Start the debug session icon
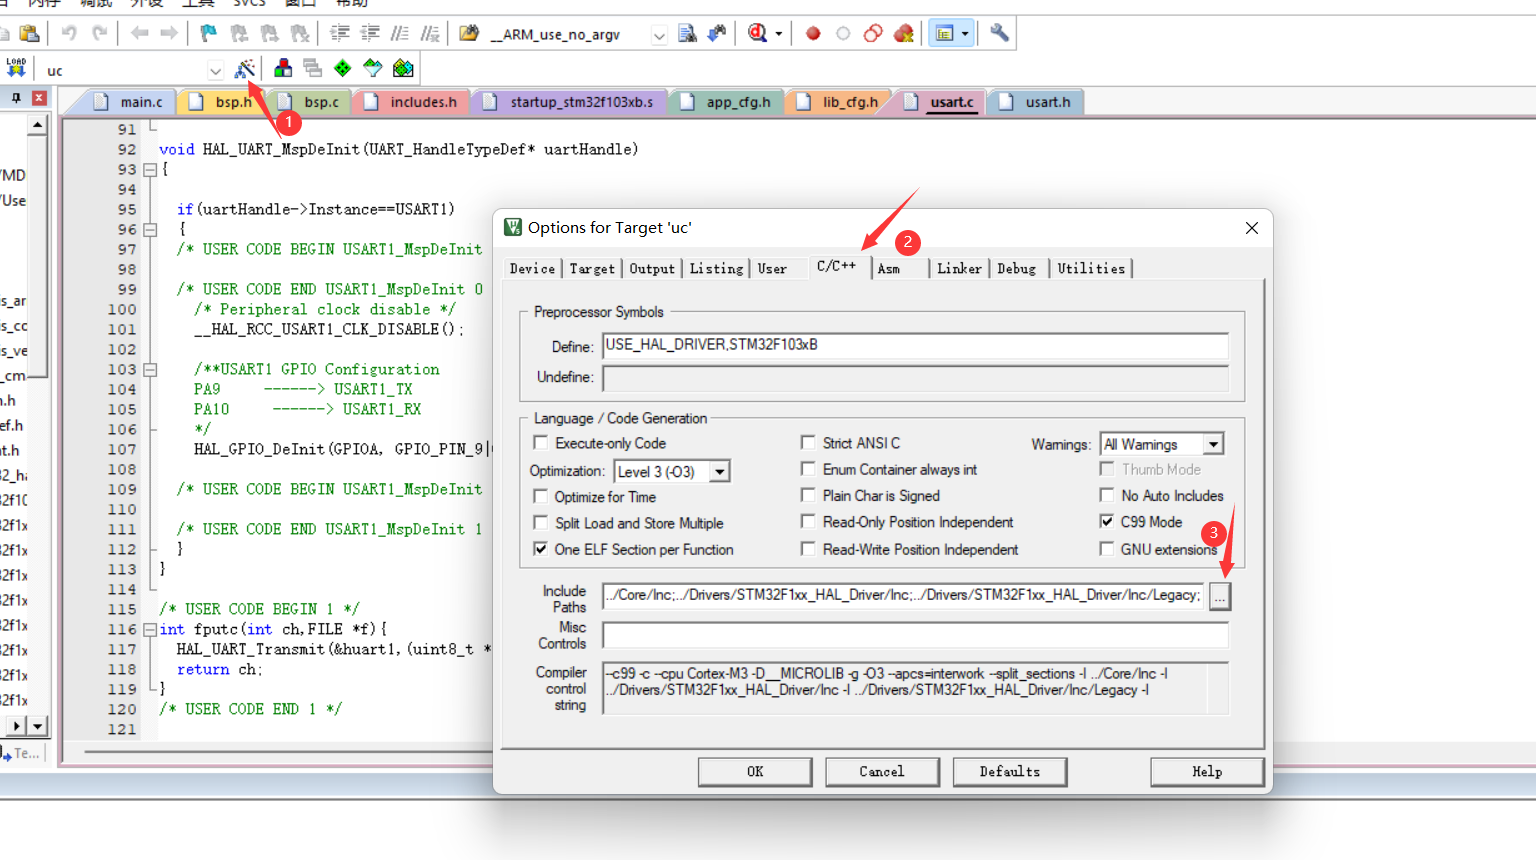 click(x=758, y=33)
